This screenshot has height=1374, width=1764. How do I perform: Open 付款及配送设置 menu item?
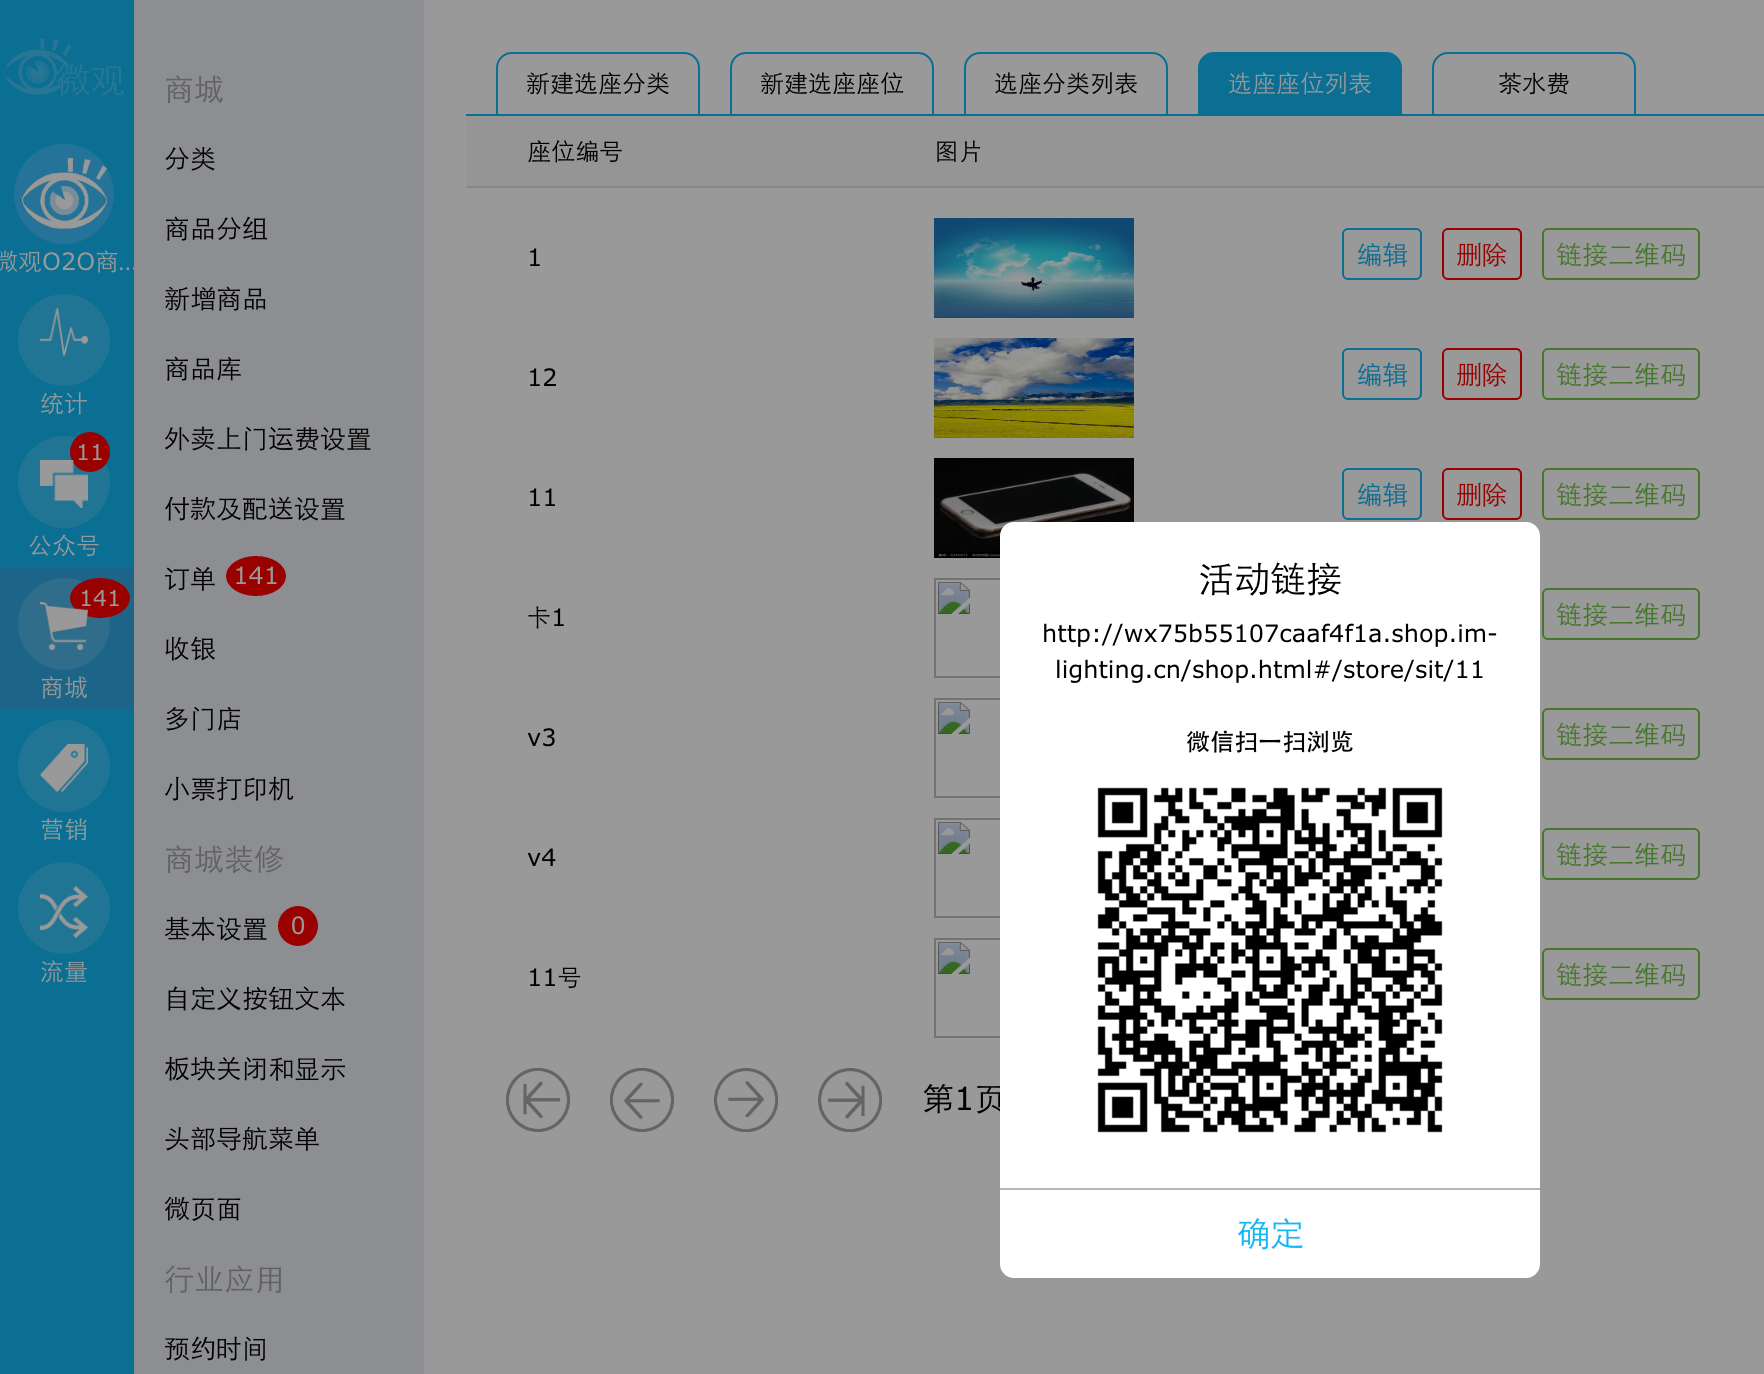point(255,509)
